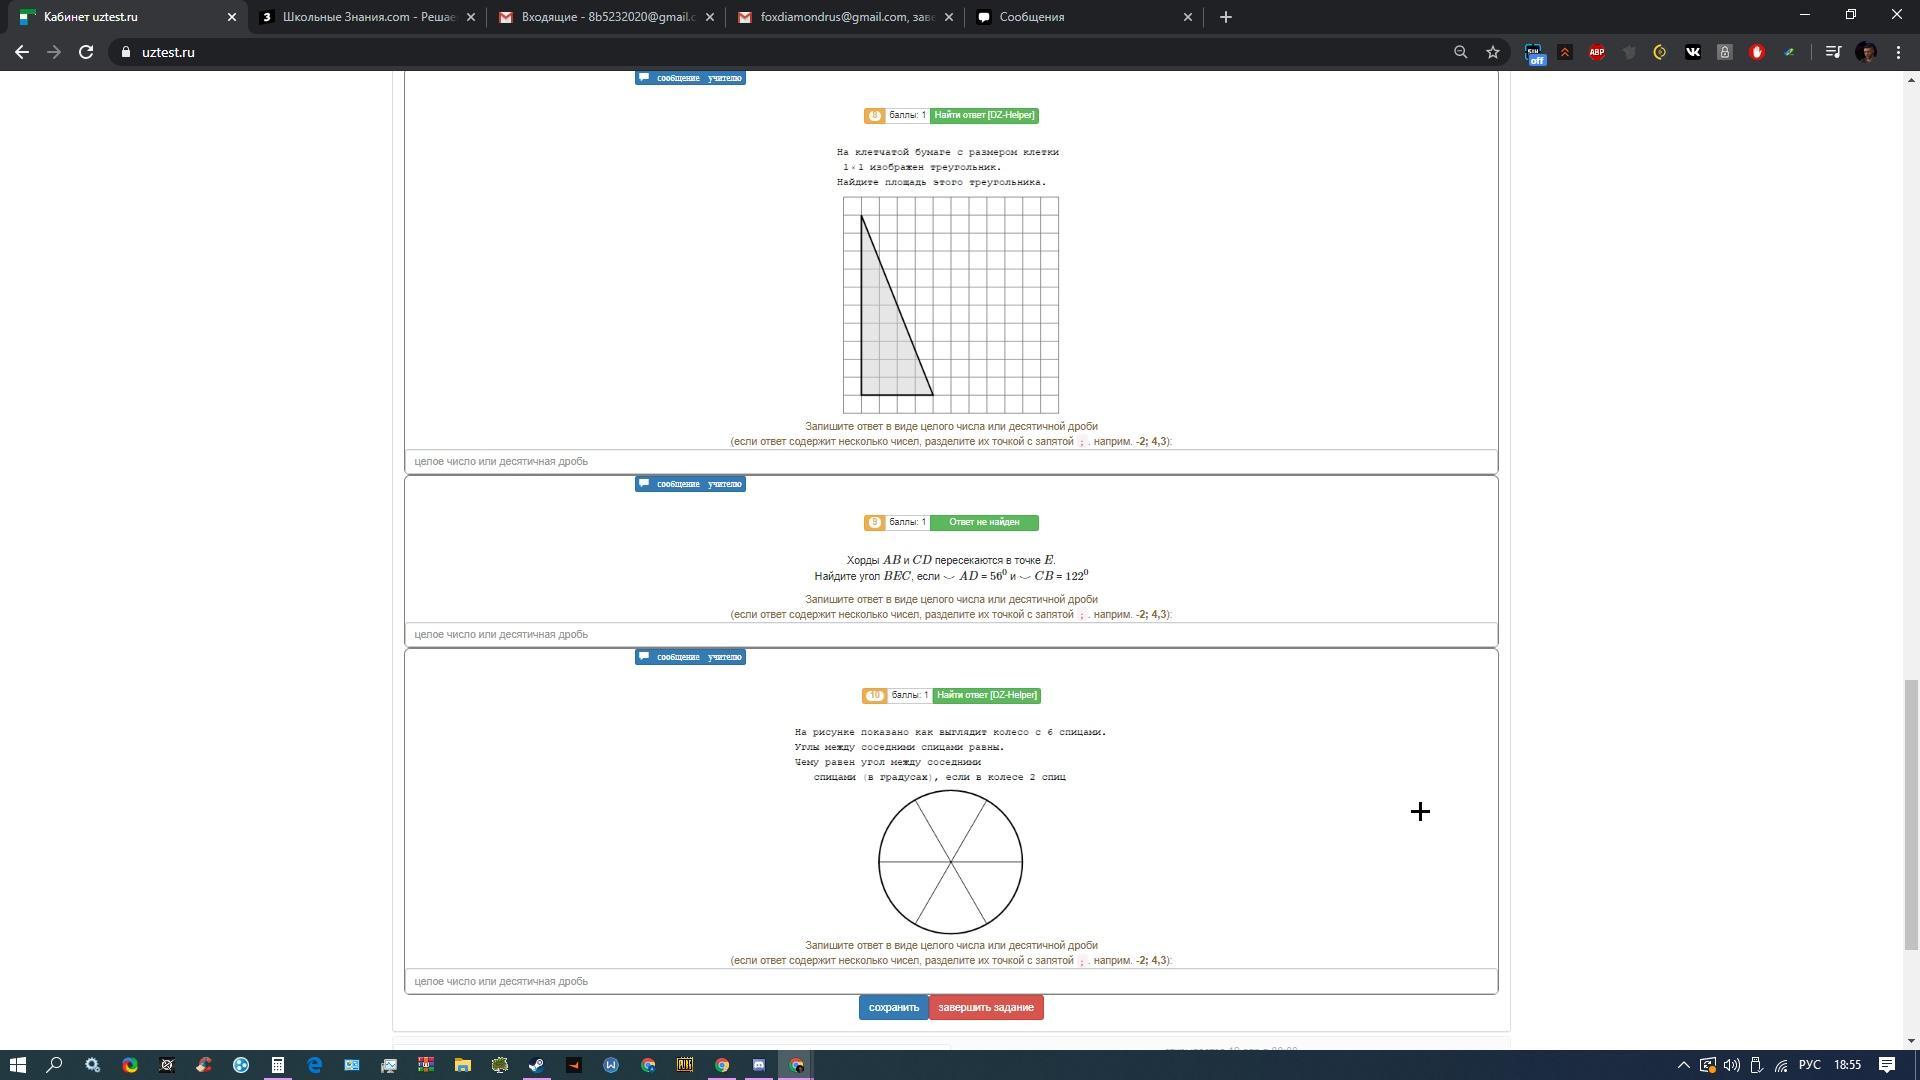
Task: Open the VK extension icon
Action: coord(1692,52)
